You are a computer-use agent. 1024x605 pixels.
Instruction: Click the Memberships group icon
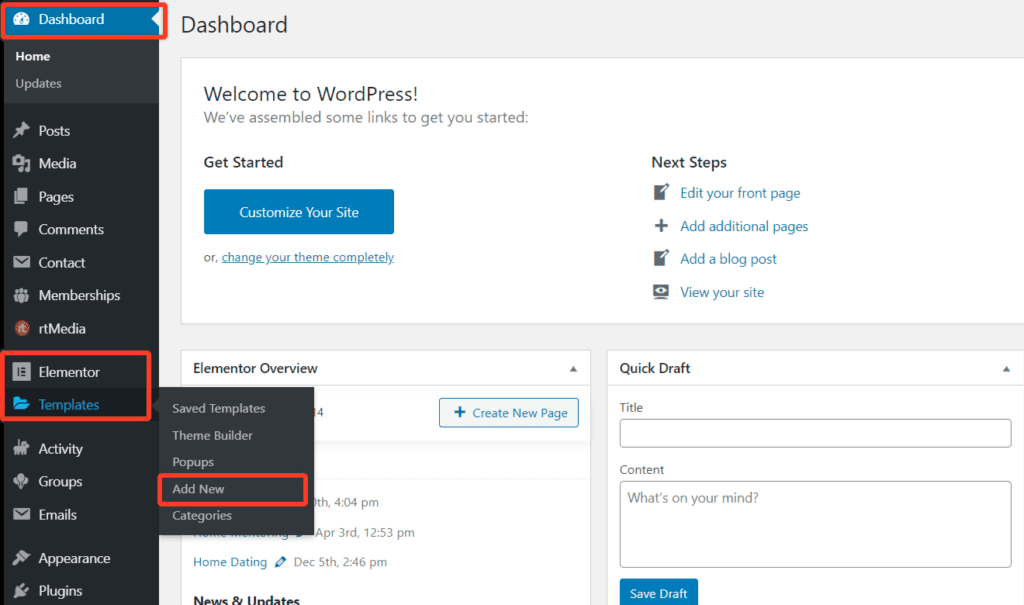click(x=22, y=295)
